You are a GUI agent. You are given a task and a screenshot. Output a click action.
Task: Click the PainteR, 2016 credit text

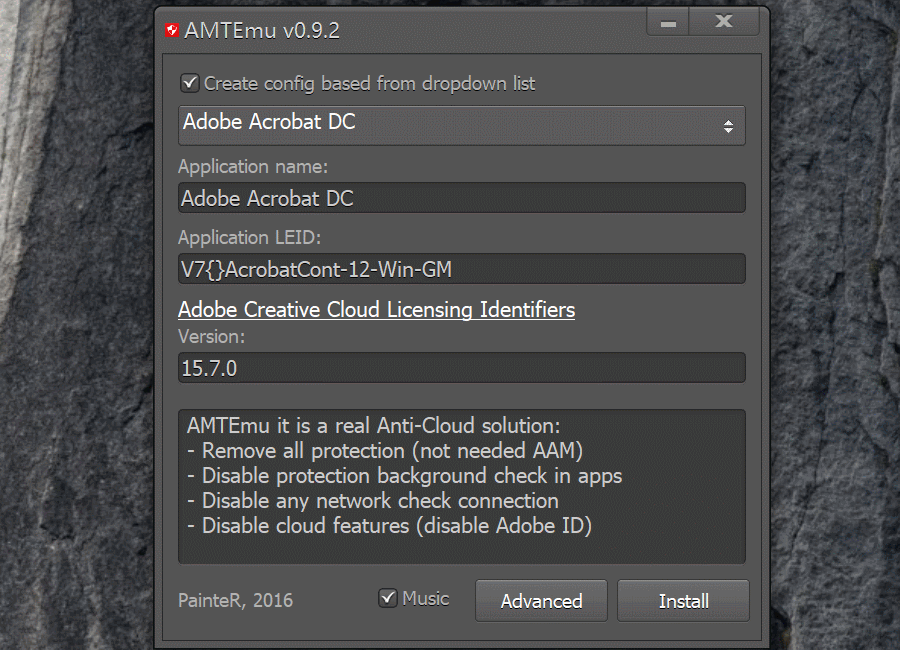(x=235, y=601)
